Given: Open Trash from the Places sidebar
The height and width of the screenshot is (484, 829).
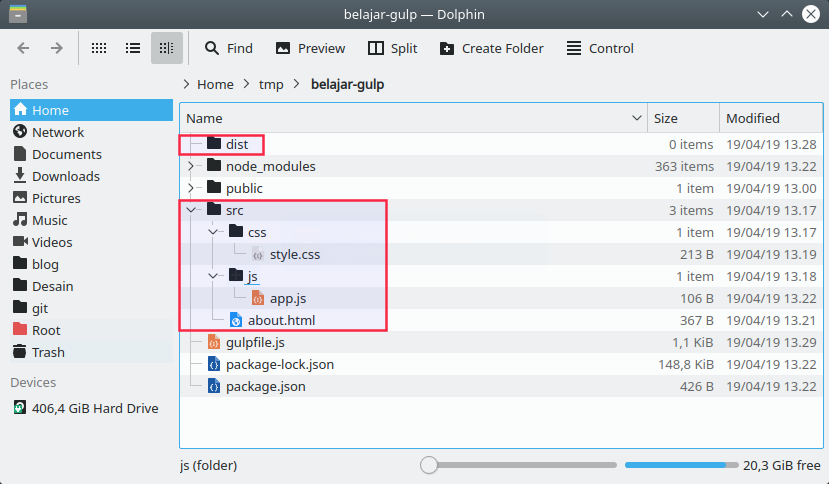Looking at the screenshot, I should pos(48,352).
